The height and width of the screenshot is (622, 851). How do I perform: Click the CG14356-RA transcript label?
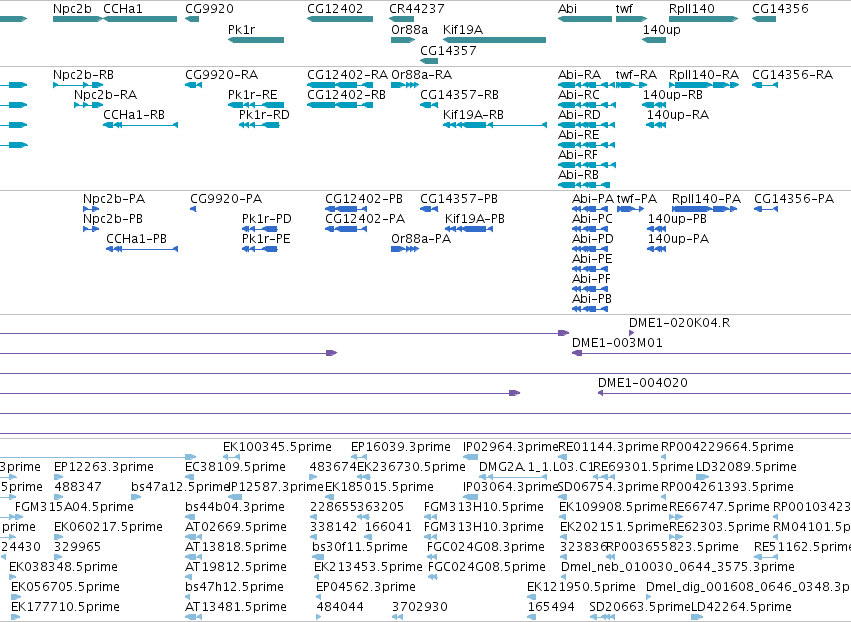pyautogui.click(x=792, y=74)
